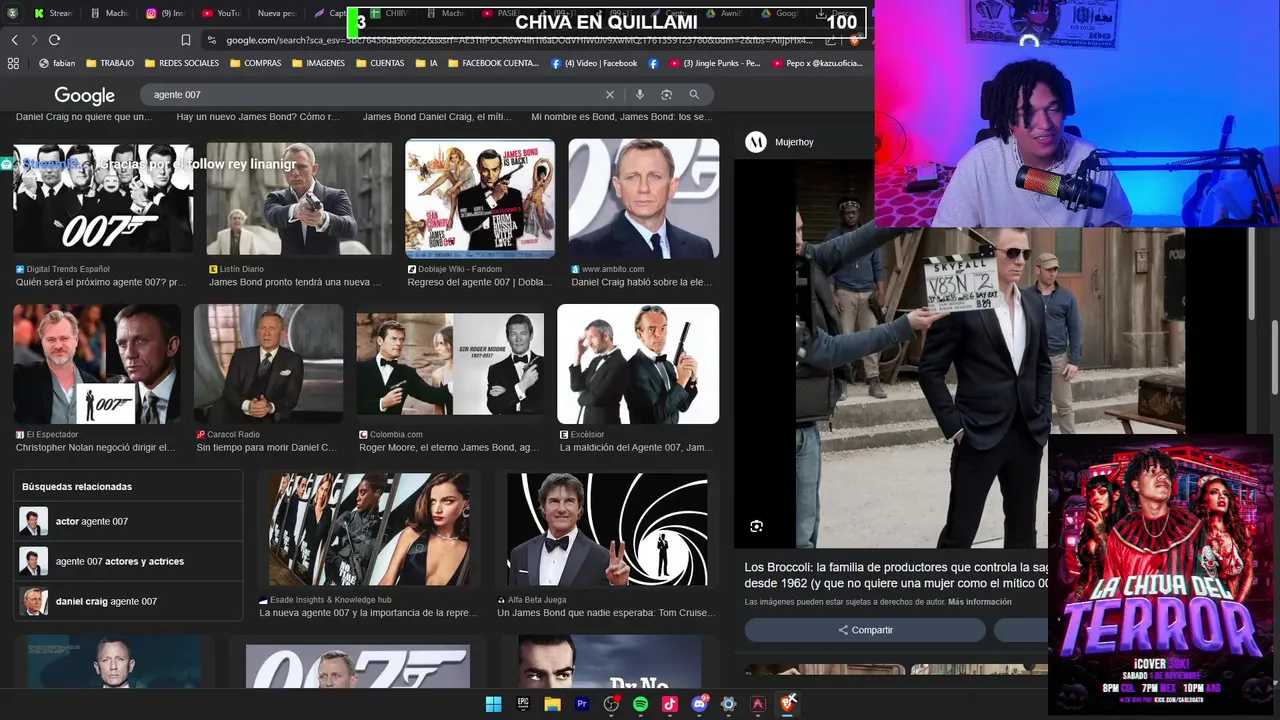The height and width of the screenshot is (720, 1280).
Task: Select related search daniel craig agente 007
Action: [x=128, y=601]
